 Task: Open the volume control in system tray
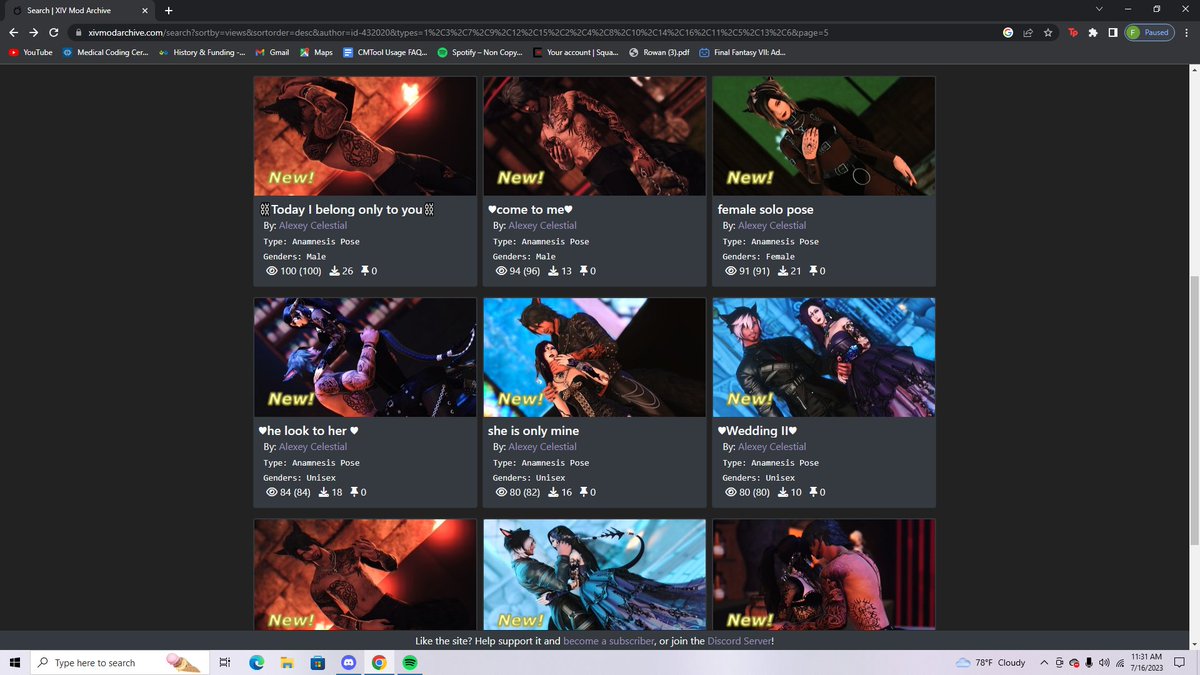tap(1103, 663)
